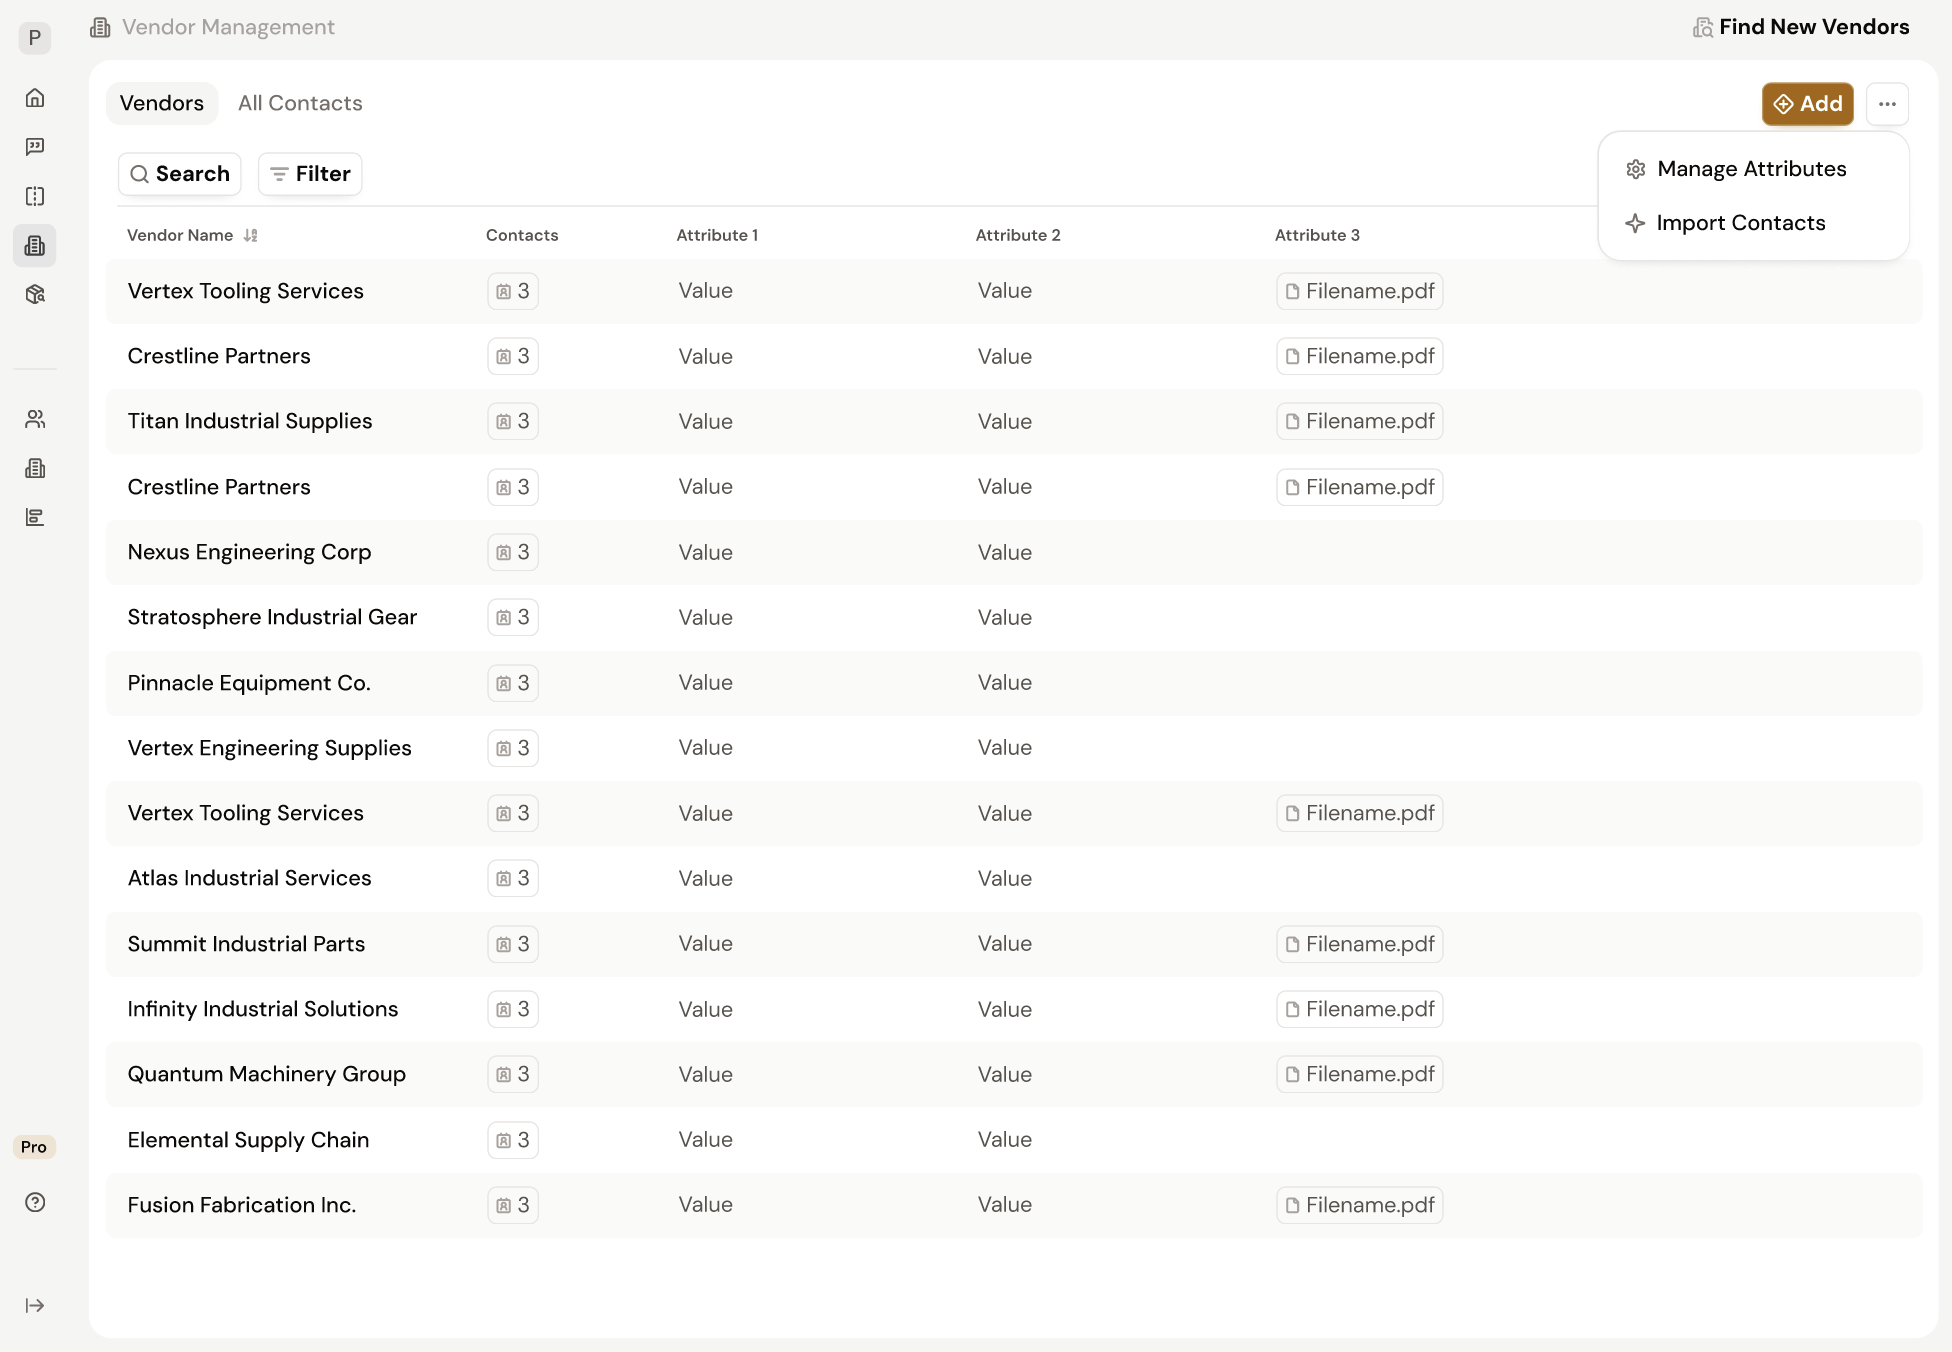This screenshot has width=1952, height=1352.
Task: Sort by Vendor Name column icon
Action: click(251, 235)
